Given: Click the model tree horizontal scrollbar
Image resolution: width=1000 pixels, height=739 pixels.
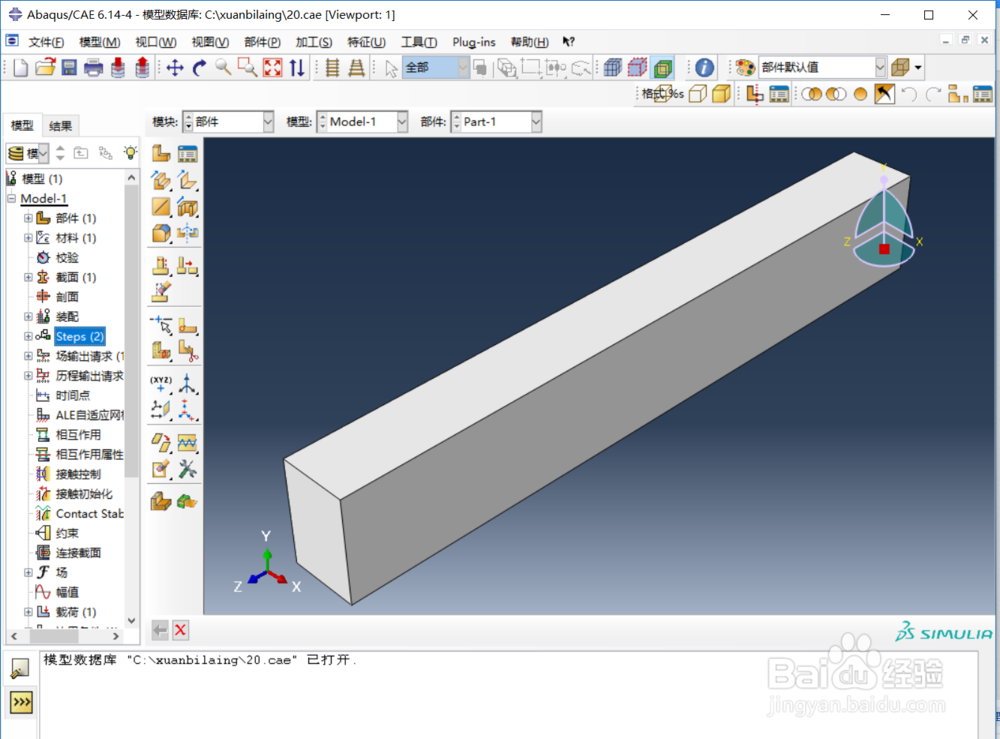Looking at the screenshot, I should pyautogui.click(x=54, y=636).
